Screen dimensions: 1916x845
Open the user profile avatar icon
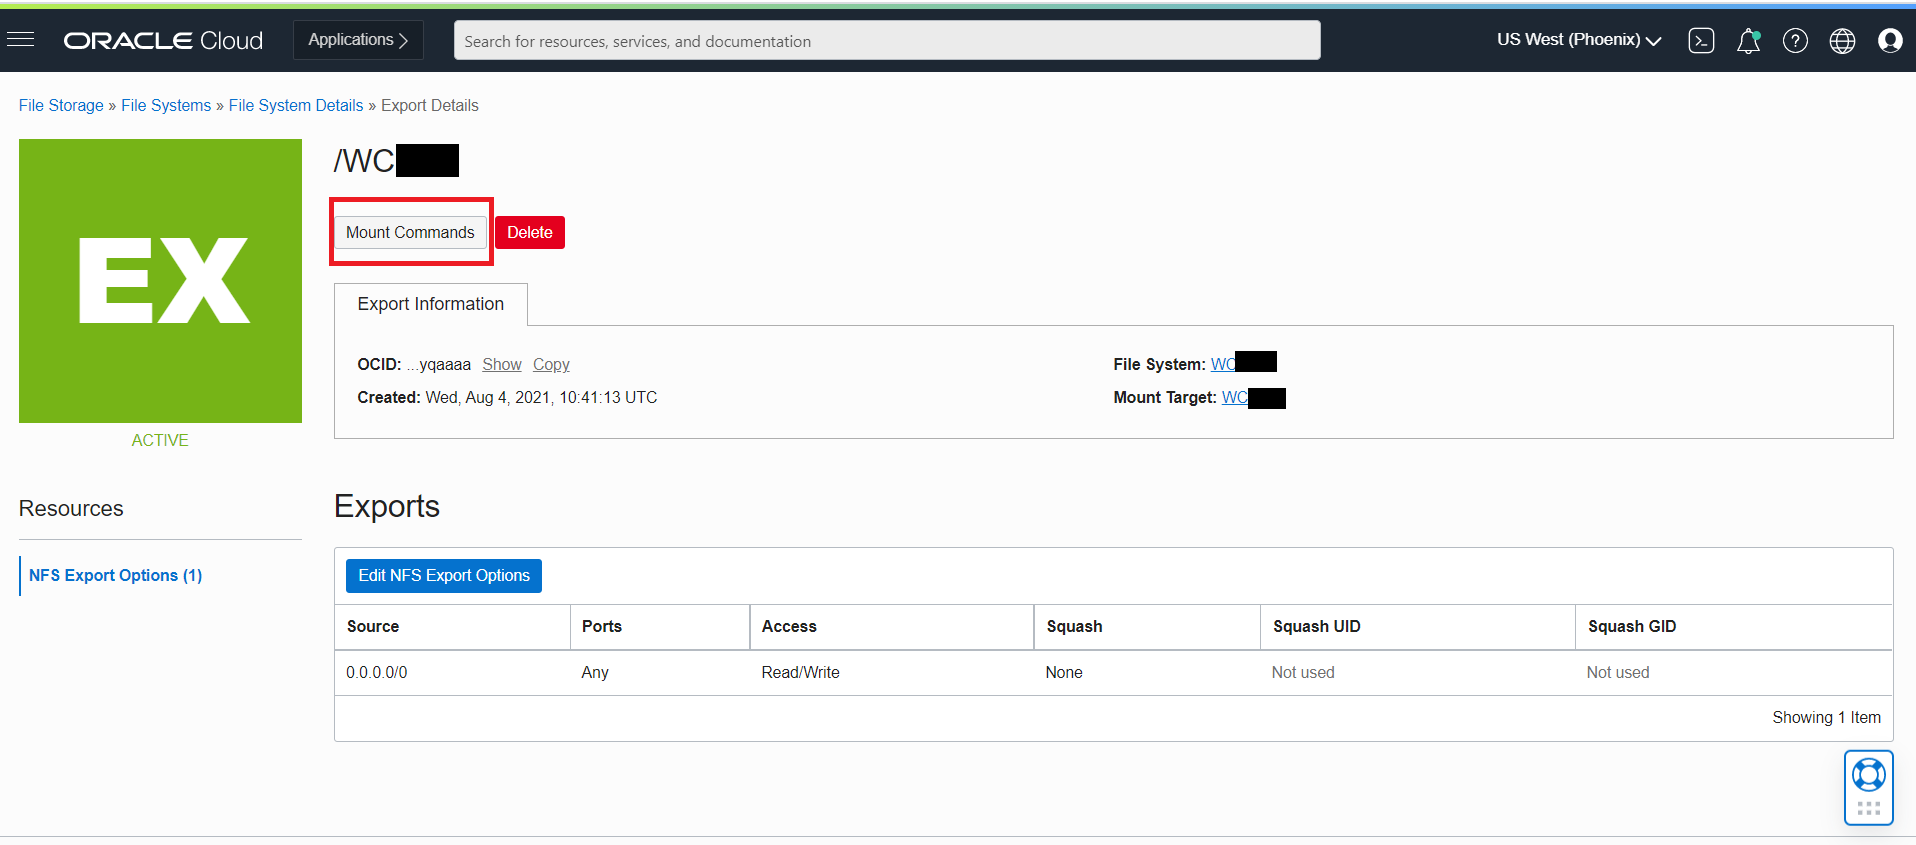click(x=1890, y=40)
